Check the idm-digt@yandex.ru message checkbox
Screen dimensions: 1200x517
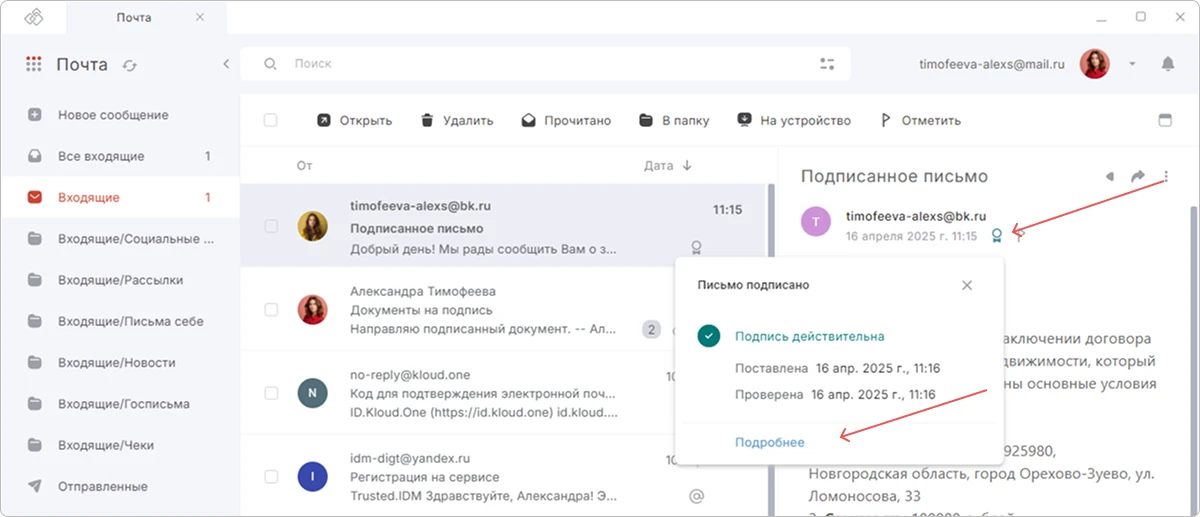(271, 477)
